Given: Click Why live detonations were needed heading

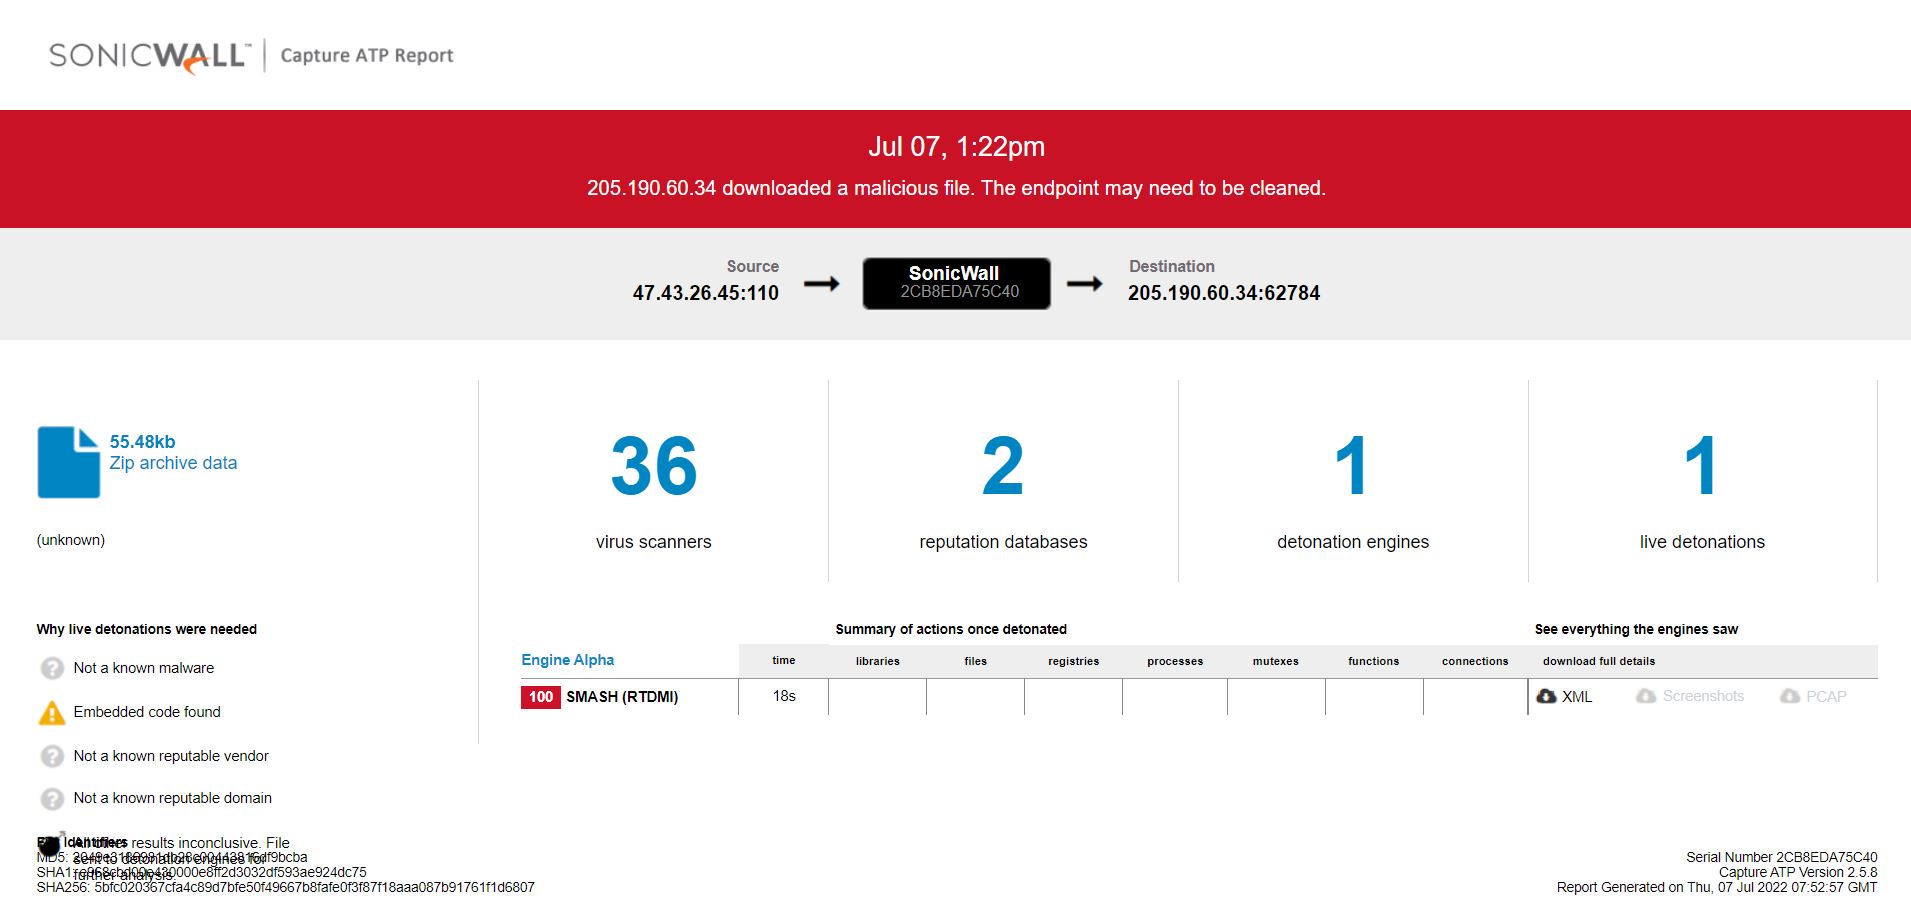Looking at the screenshot, I should point(147,629).
